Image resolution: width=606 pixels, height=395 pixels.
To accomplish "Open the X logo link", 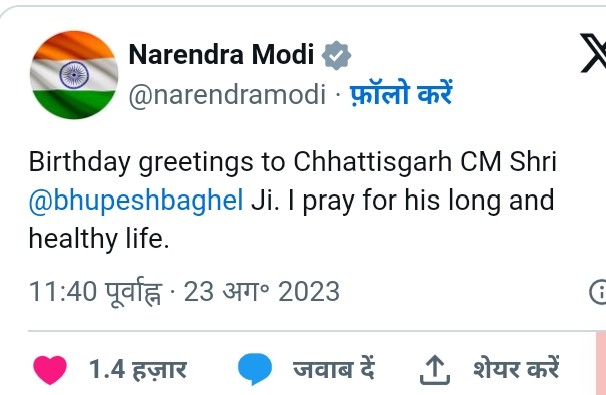I will click(594, 53).
